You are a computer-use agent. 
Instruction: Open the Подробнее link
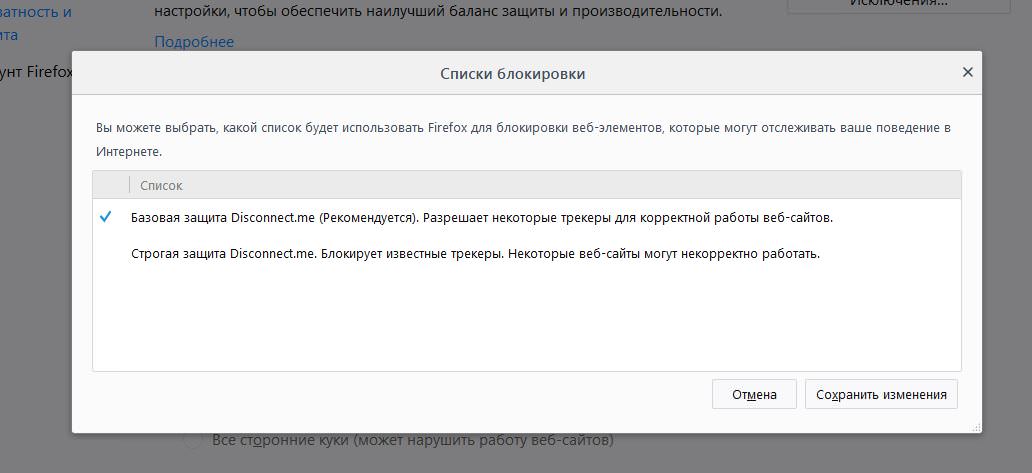tap(194, 41)
